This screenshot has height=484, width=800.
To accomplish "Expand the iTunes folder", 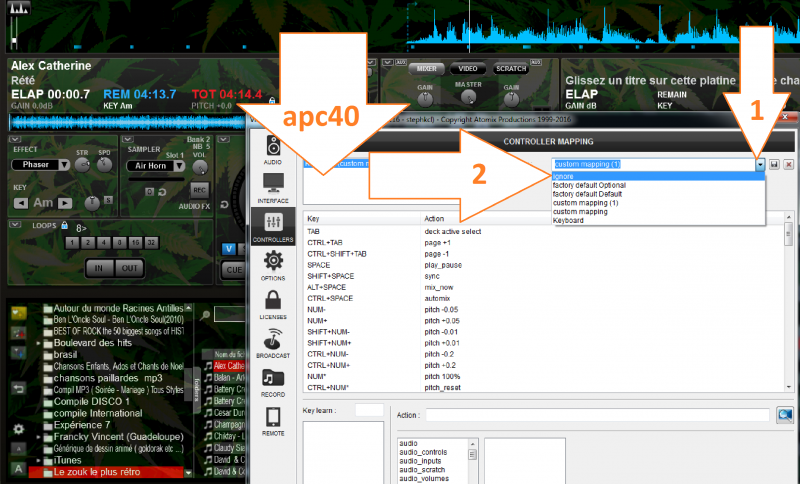I will [x=38, y=461].
